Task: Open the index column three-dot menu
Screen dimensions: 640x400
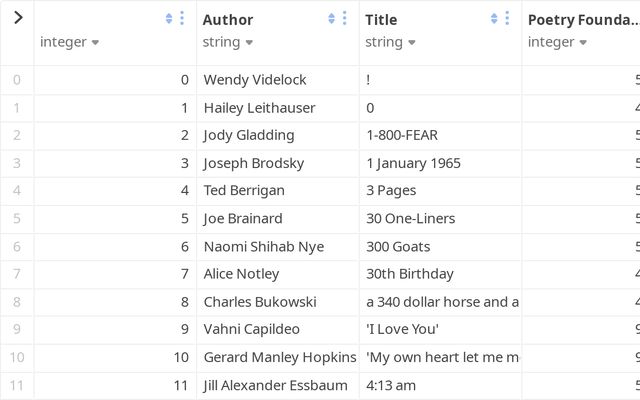Action: 182,18
